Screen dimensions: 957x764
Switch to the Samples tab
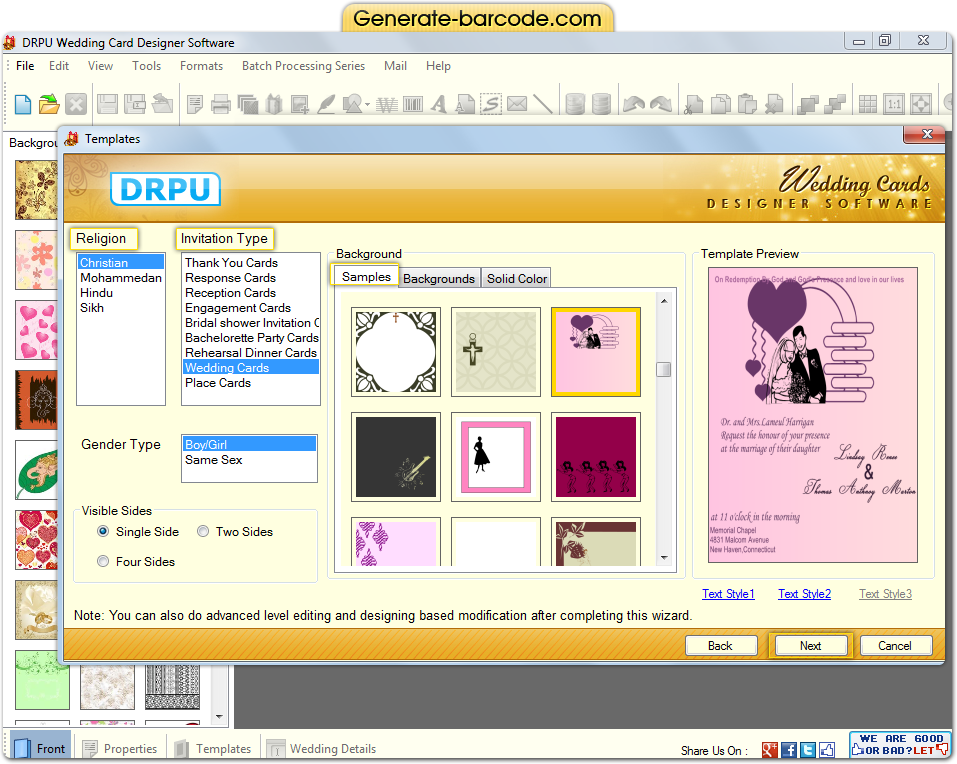coord(366,276)
